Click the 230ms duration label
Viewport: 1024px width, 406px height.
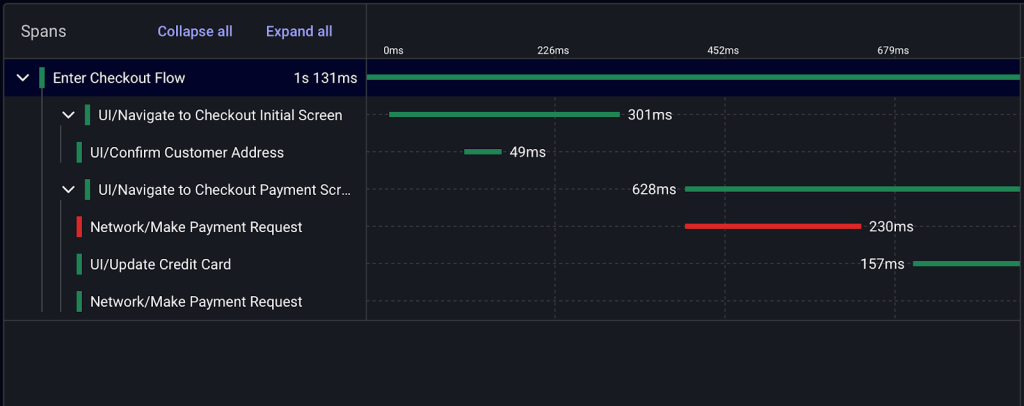(891, 227)
